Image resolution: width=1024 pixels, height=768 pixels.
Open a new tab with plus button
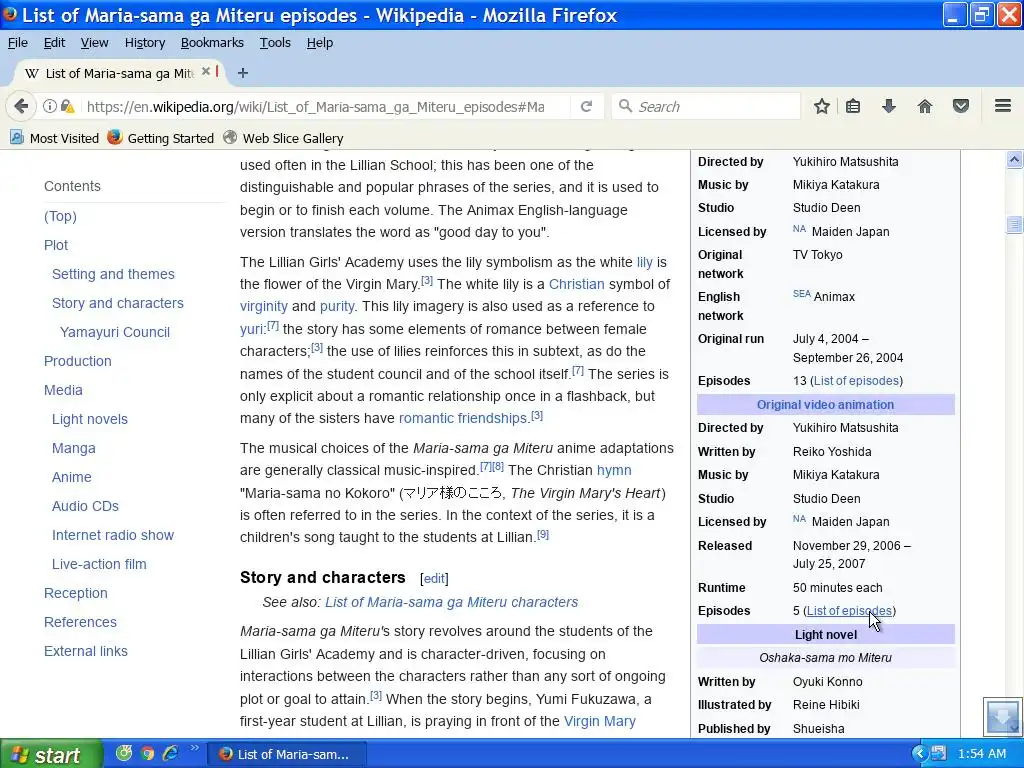coord(242,73)
